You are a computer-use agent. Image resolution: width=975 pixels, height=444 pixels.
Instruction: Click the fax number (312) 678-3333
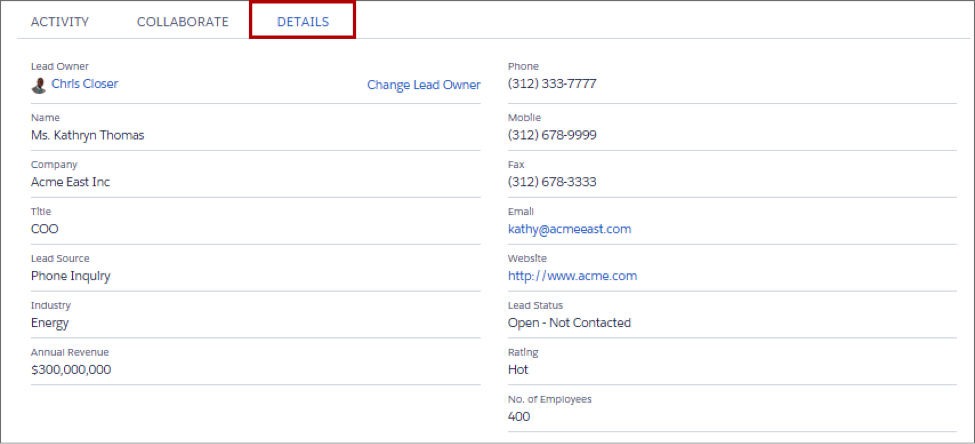(552, 182)
